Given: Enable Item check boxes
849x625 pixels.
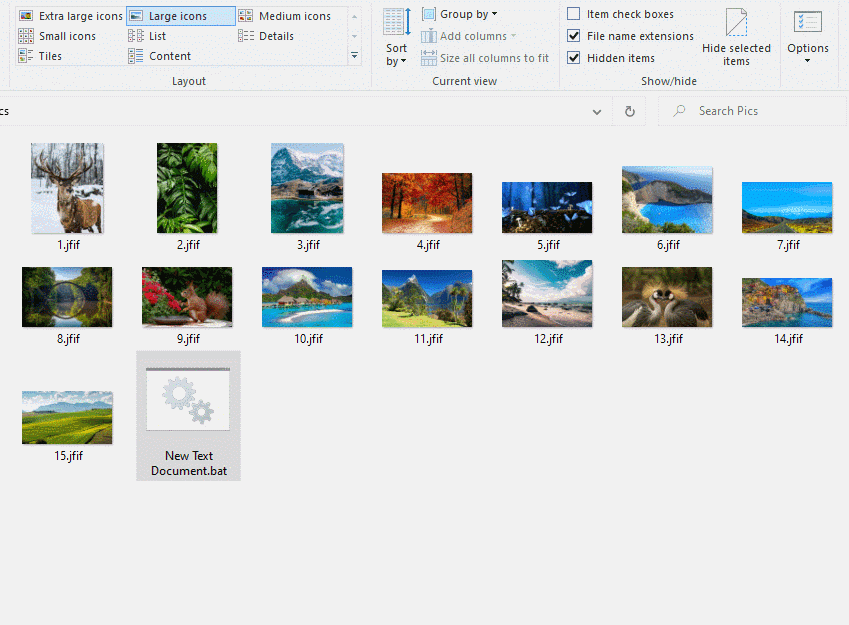Looking at the screenshot, I should click(574, 13).
